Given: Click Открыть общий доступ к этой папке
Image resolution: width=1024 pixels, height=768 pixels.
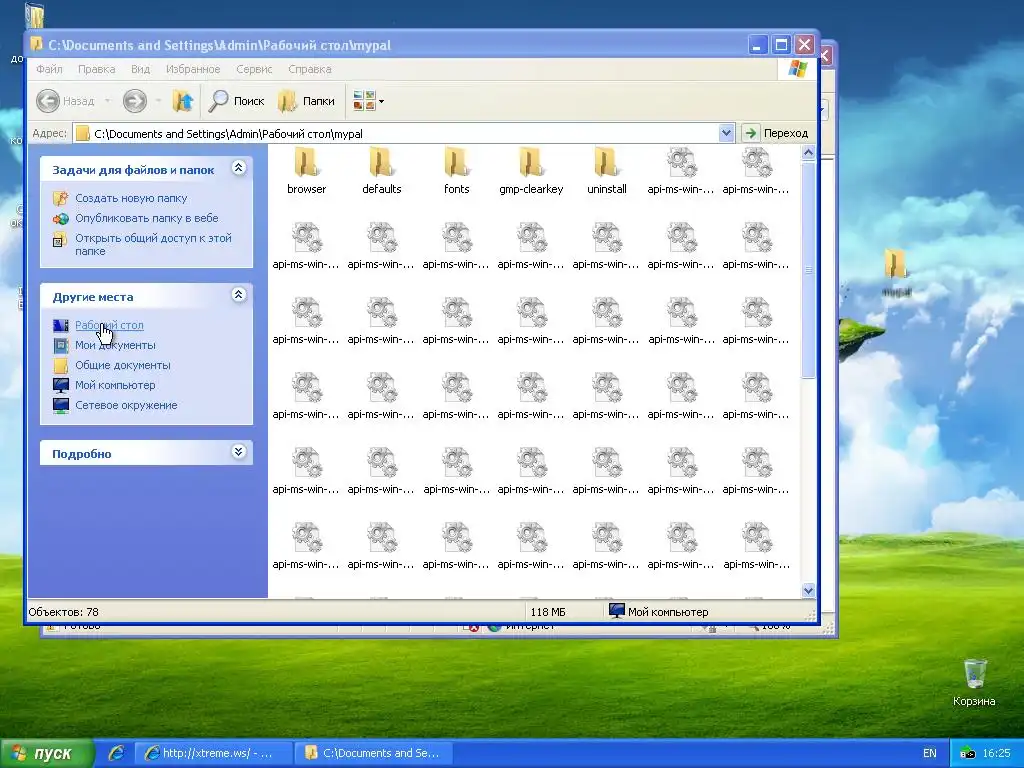Looking at the screenshot, I should (x=153, y=244).
